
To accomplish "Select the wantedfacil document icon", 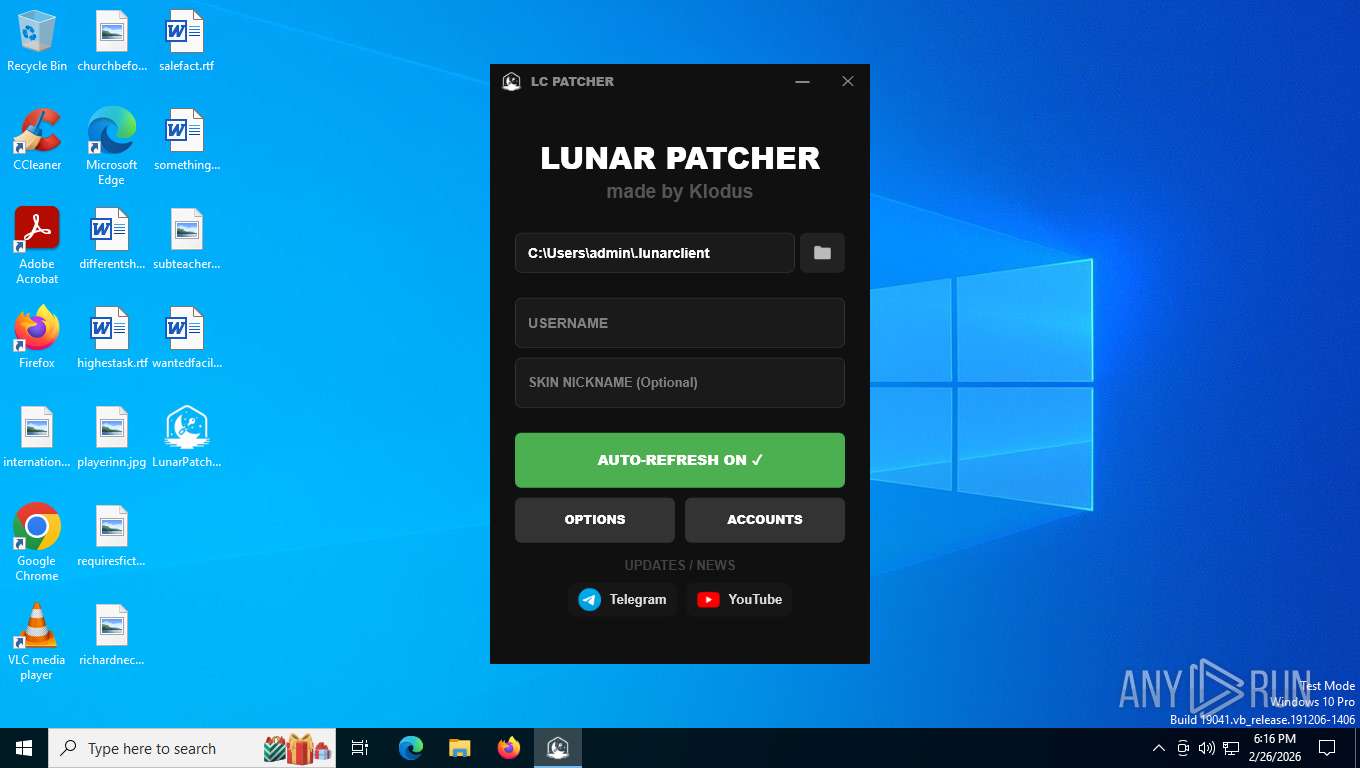I will coord(186,338).
